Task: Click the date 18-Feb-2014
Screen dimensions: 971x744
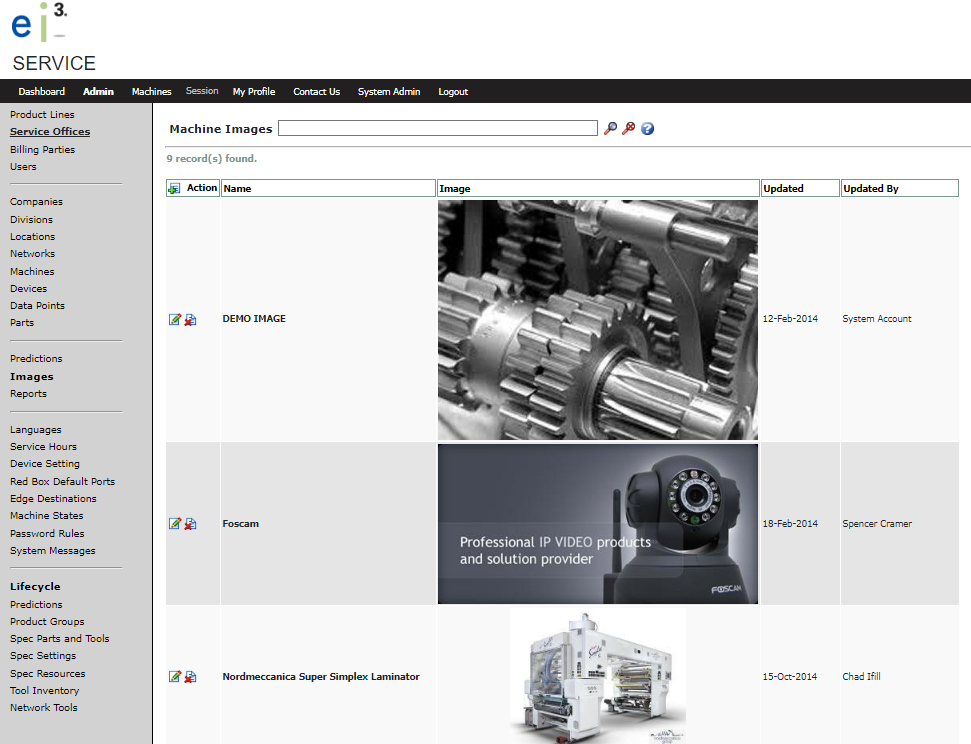Action: [790, 523]
